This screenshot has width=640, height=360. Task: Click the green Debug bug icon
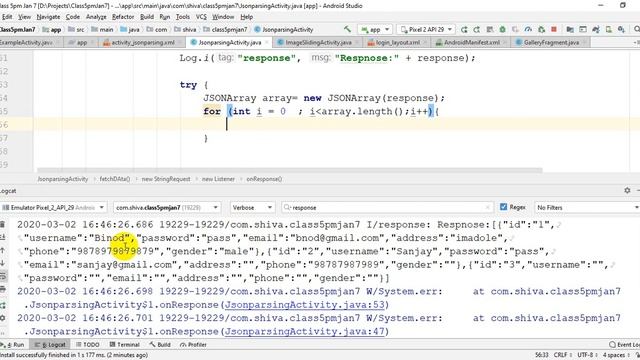pyautogui.click(x=502, y=29)
